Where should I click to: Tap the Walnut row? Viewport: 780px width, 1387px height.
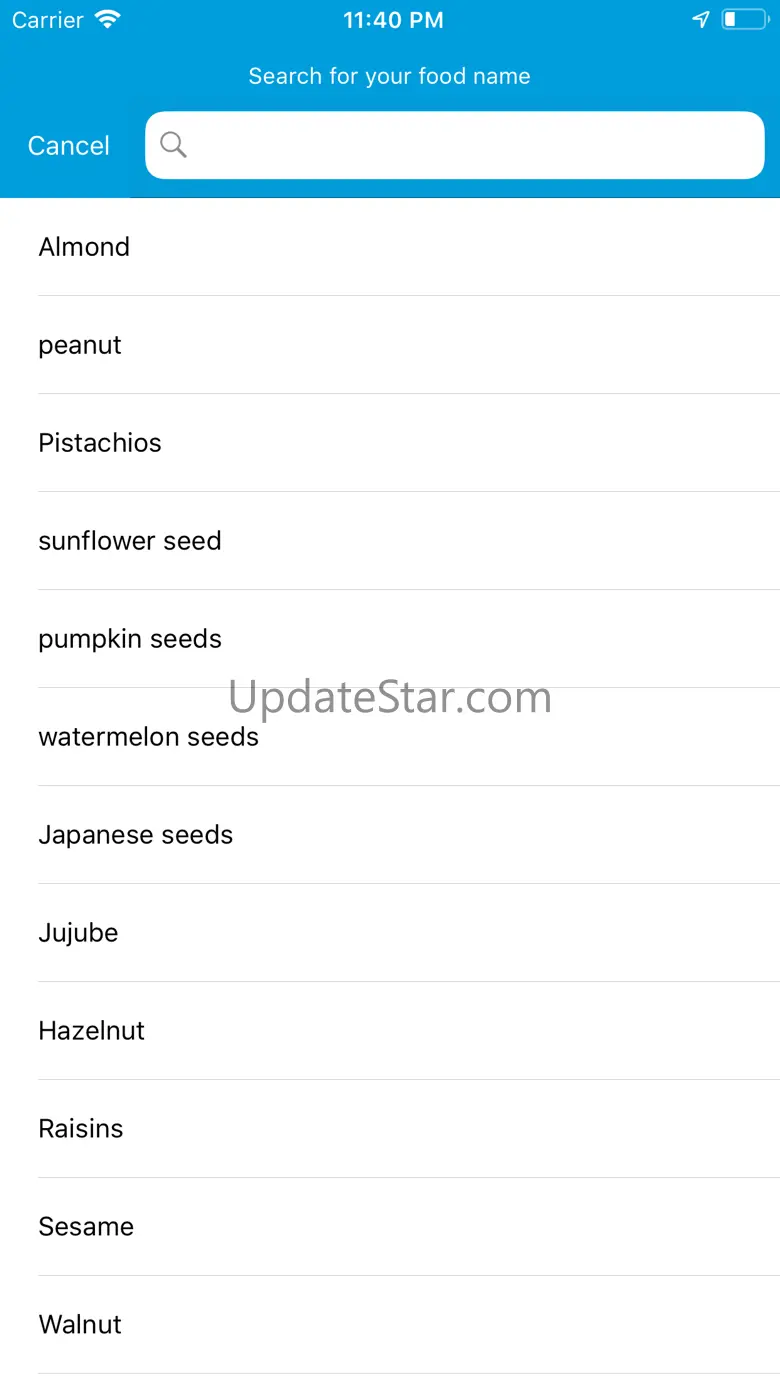pos(80,1325)
